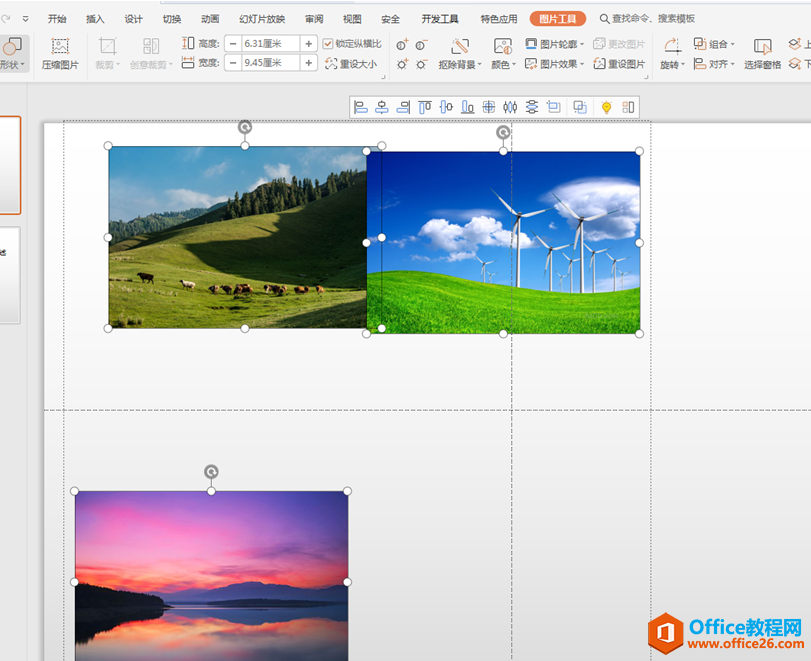Open the 组合 group dropdown

(714, 44)
